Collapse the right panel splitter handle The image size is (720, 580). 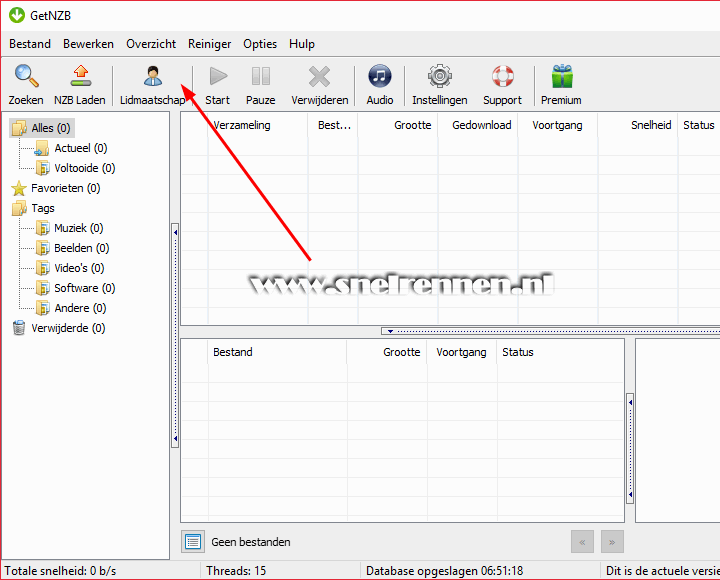630,448
